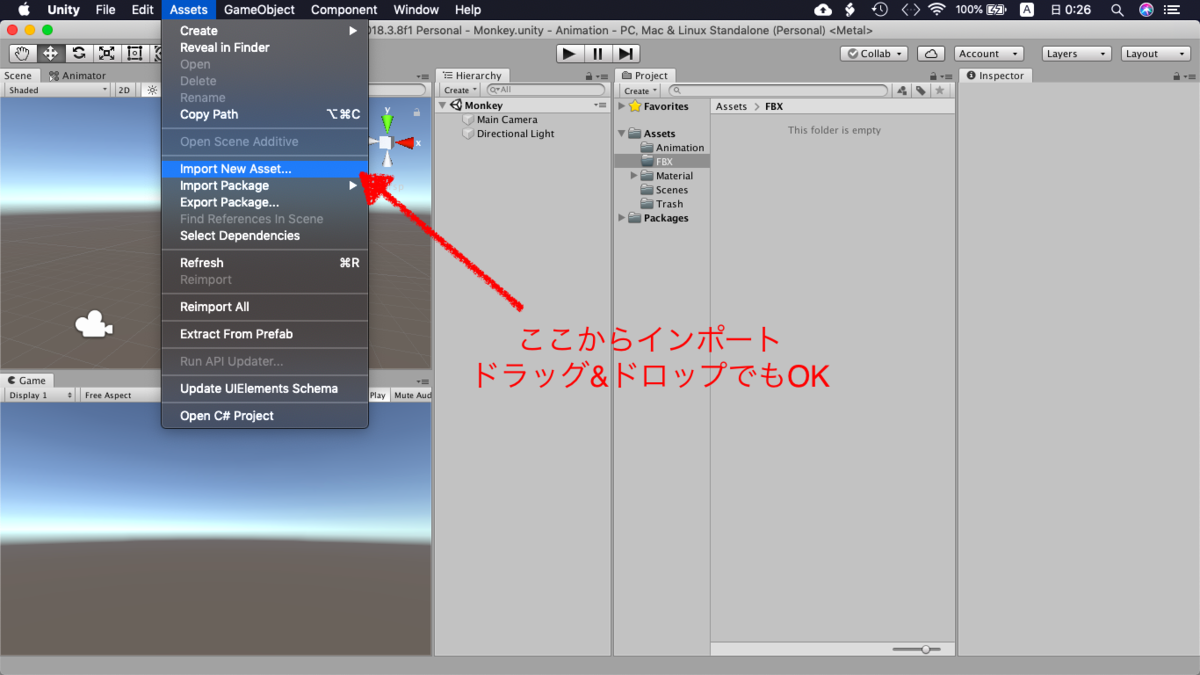The image size is (1200, 675).
Task: Open the Apple menu
Action: coord(24,10)
